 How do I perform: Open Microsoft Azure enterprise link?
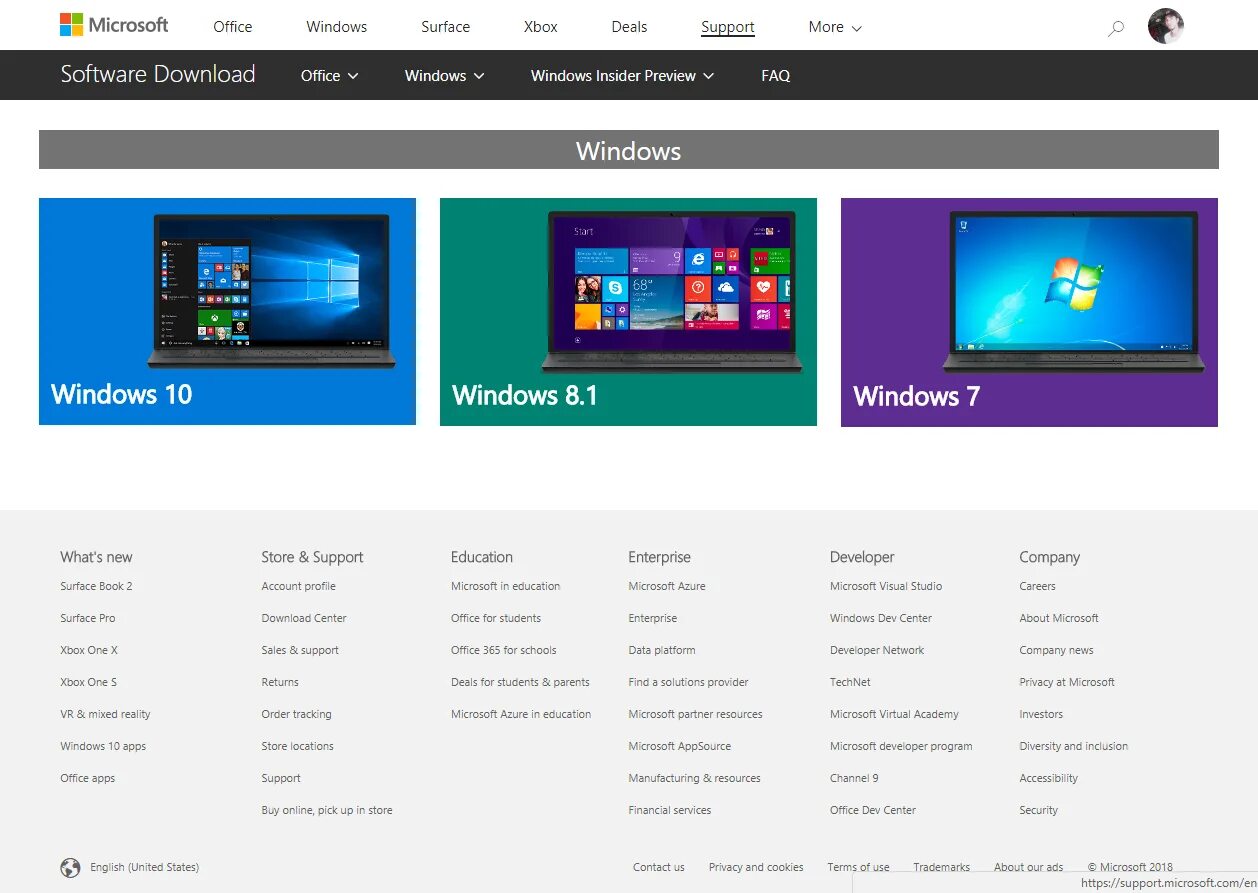click(x=667, y=586)
